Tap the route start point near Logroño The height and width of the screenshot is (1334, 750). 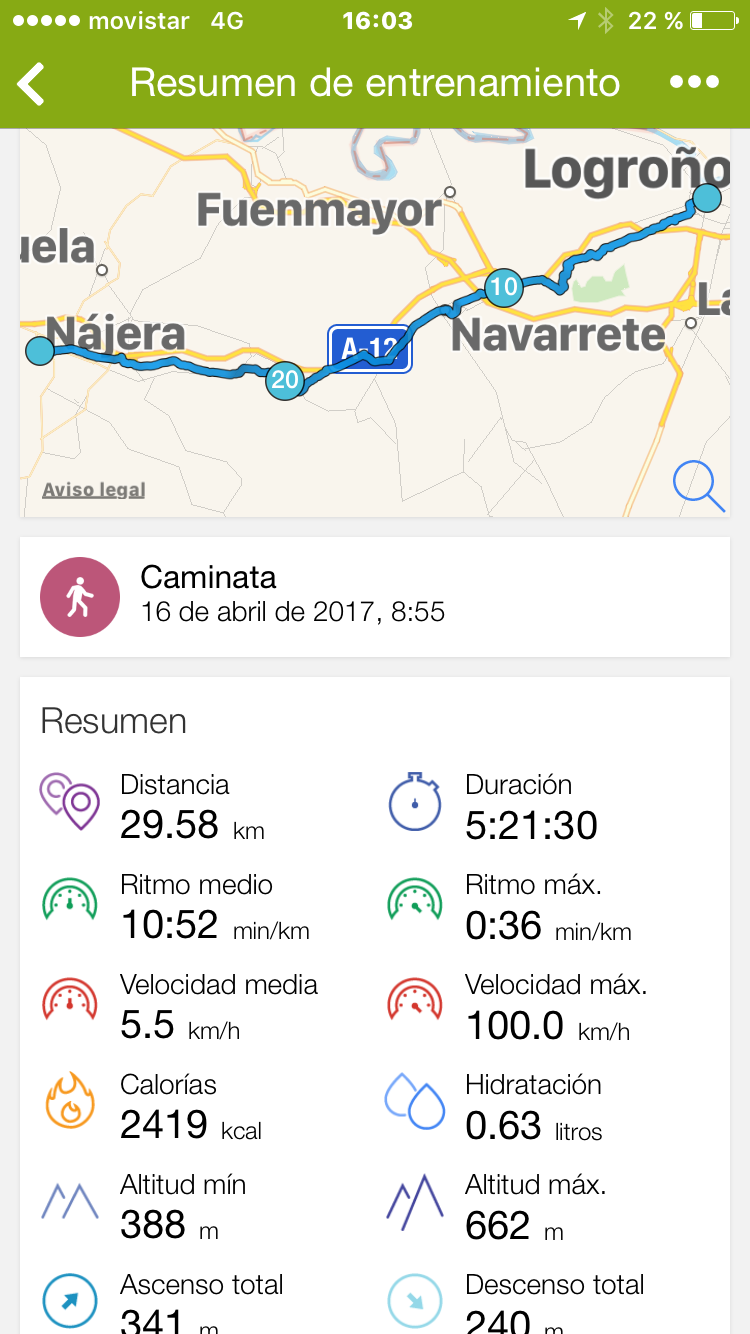(x=707, y=197)
